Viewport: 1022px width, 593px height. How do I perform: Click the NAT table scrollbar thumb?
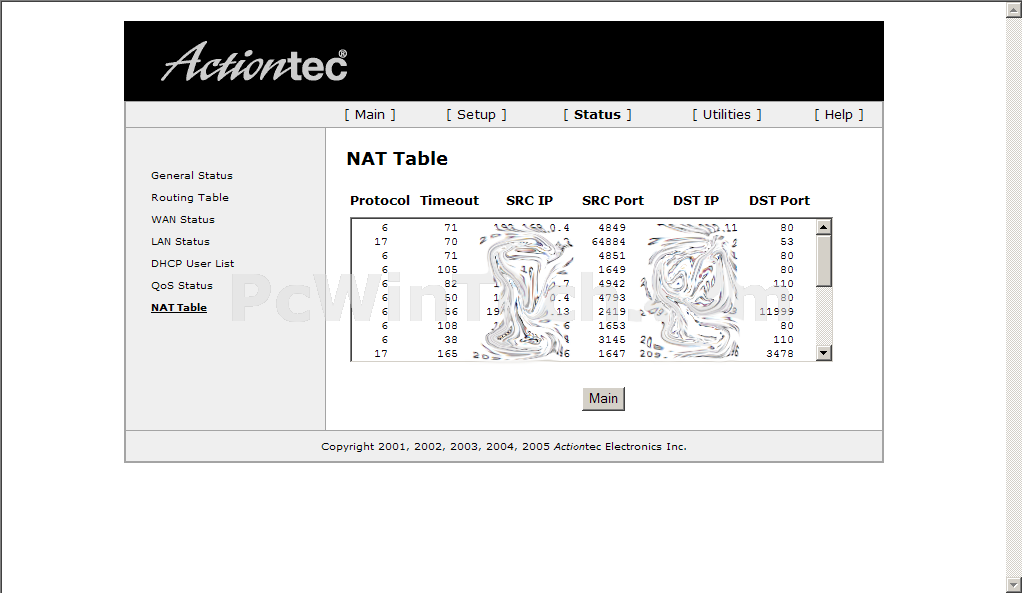pyautogui.click(x=824, y=261)
